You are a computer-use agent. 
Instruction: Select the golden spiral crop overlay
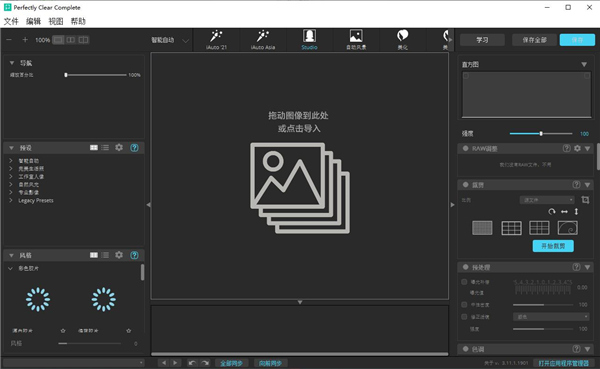coord(567,228)
